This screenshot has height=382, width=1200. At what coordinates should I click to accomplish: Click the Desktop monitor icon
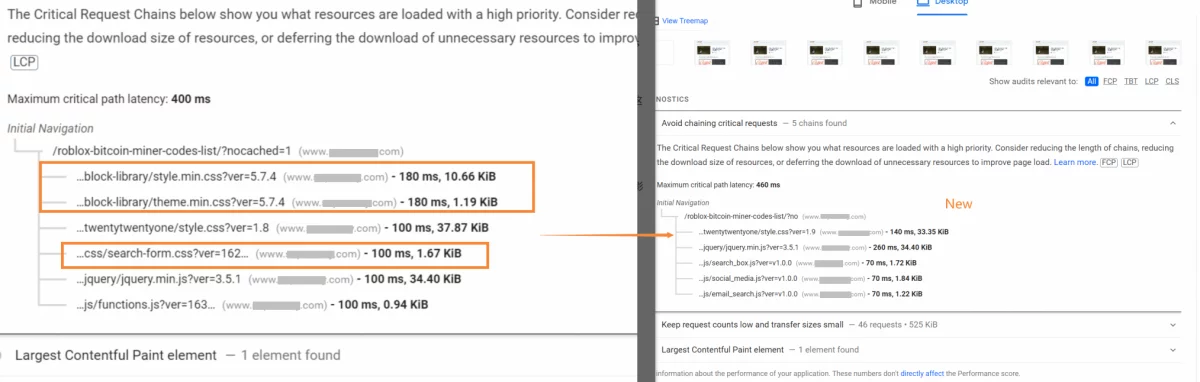click(x=924, y=3)
